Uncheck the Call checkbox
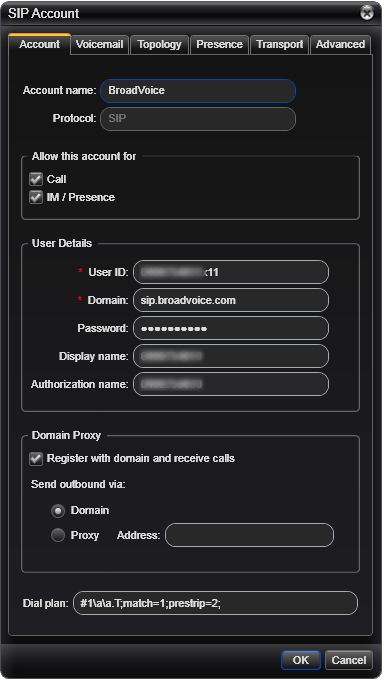384x680 pixels. (x=36, y=179)
